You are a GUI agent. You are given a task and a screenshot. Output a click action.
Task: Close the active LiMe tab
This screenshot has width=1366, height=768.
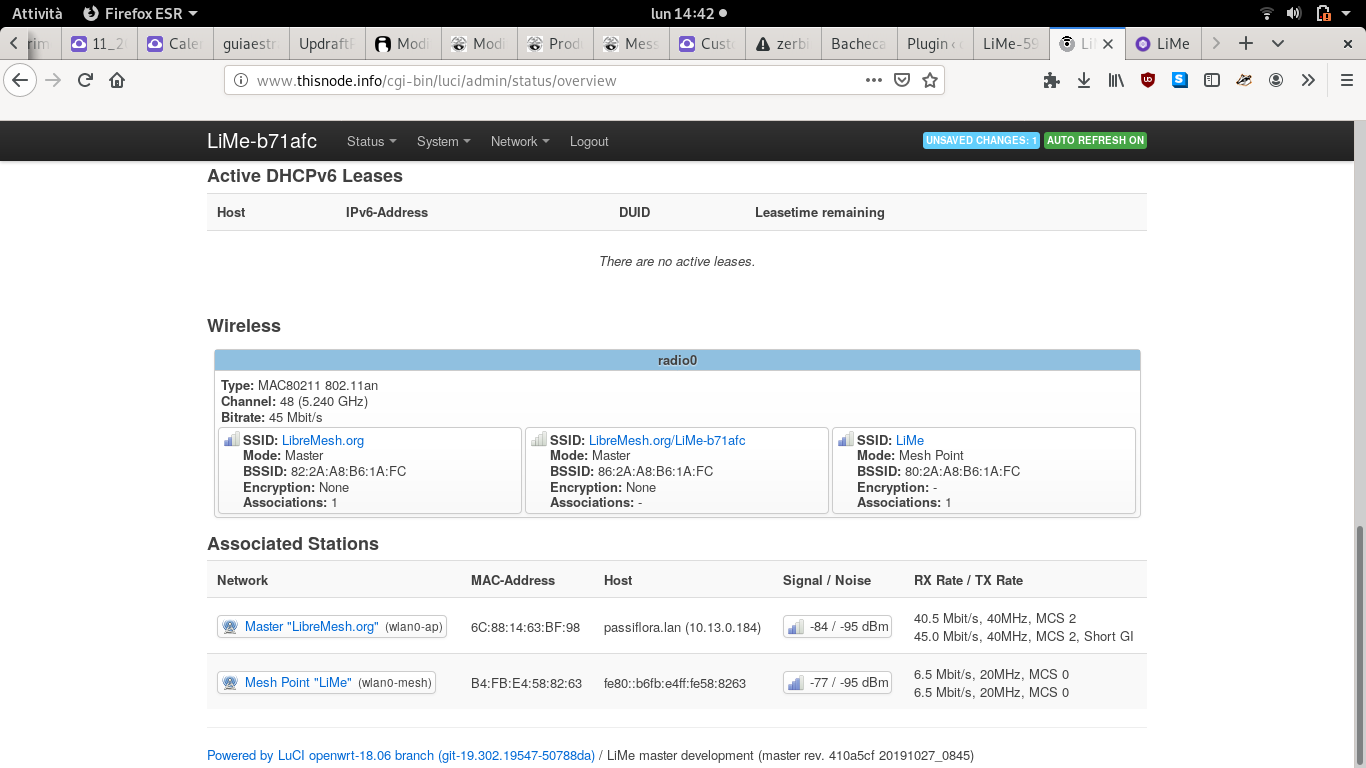click(1107, 44)
